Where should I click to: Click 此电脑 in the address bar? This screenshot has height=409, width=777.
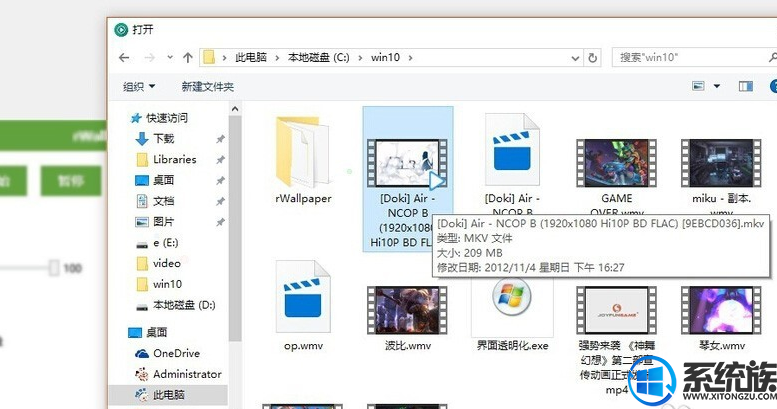251,58
